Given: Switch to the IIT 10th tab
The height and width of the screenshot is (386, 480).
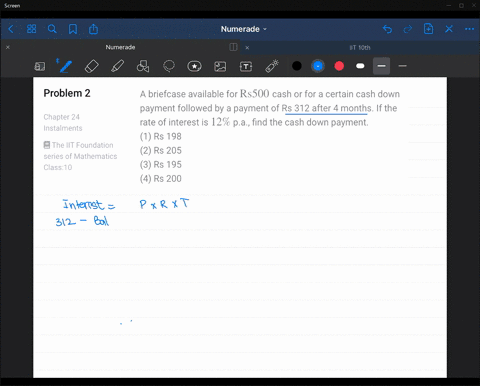Looking at the screenshot, I should [360, 48].
